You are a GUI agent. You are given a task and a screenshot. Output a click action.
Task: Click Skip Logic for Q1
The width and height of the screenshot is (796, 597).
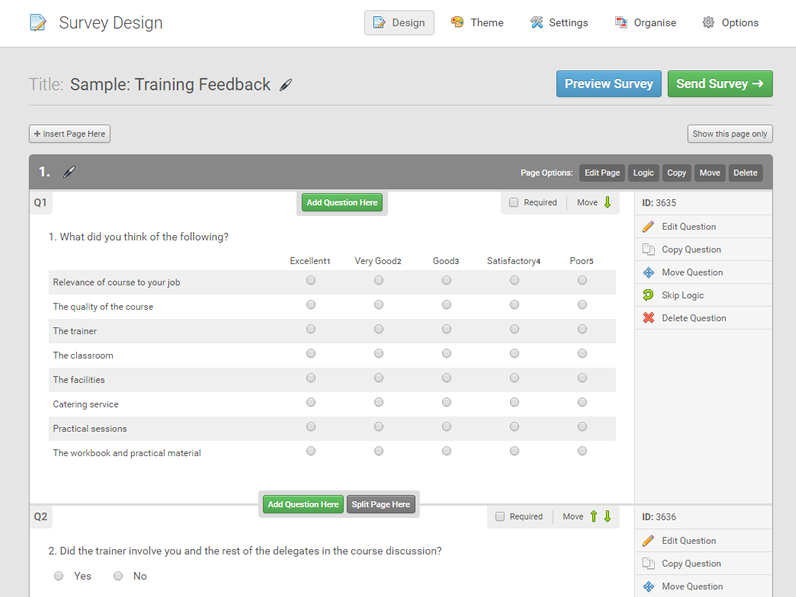682,295
